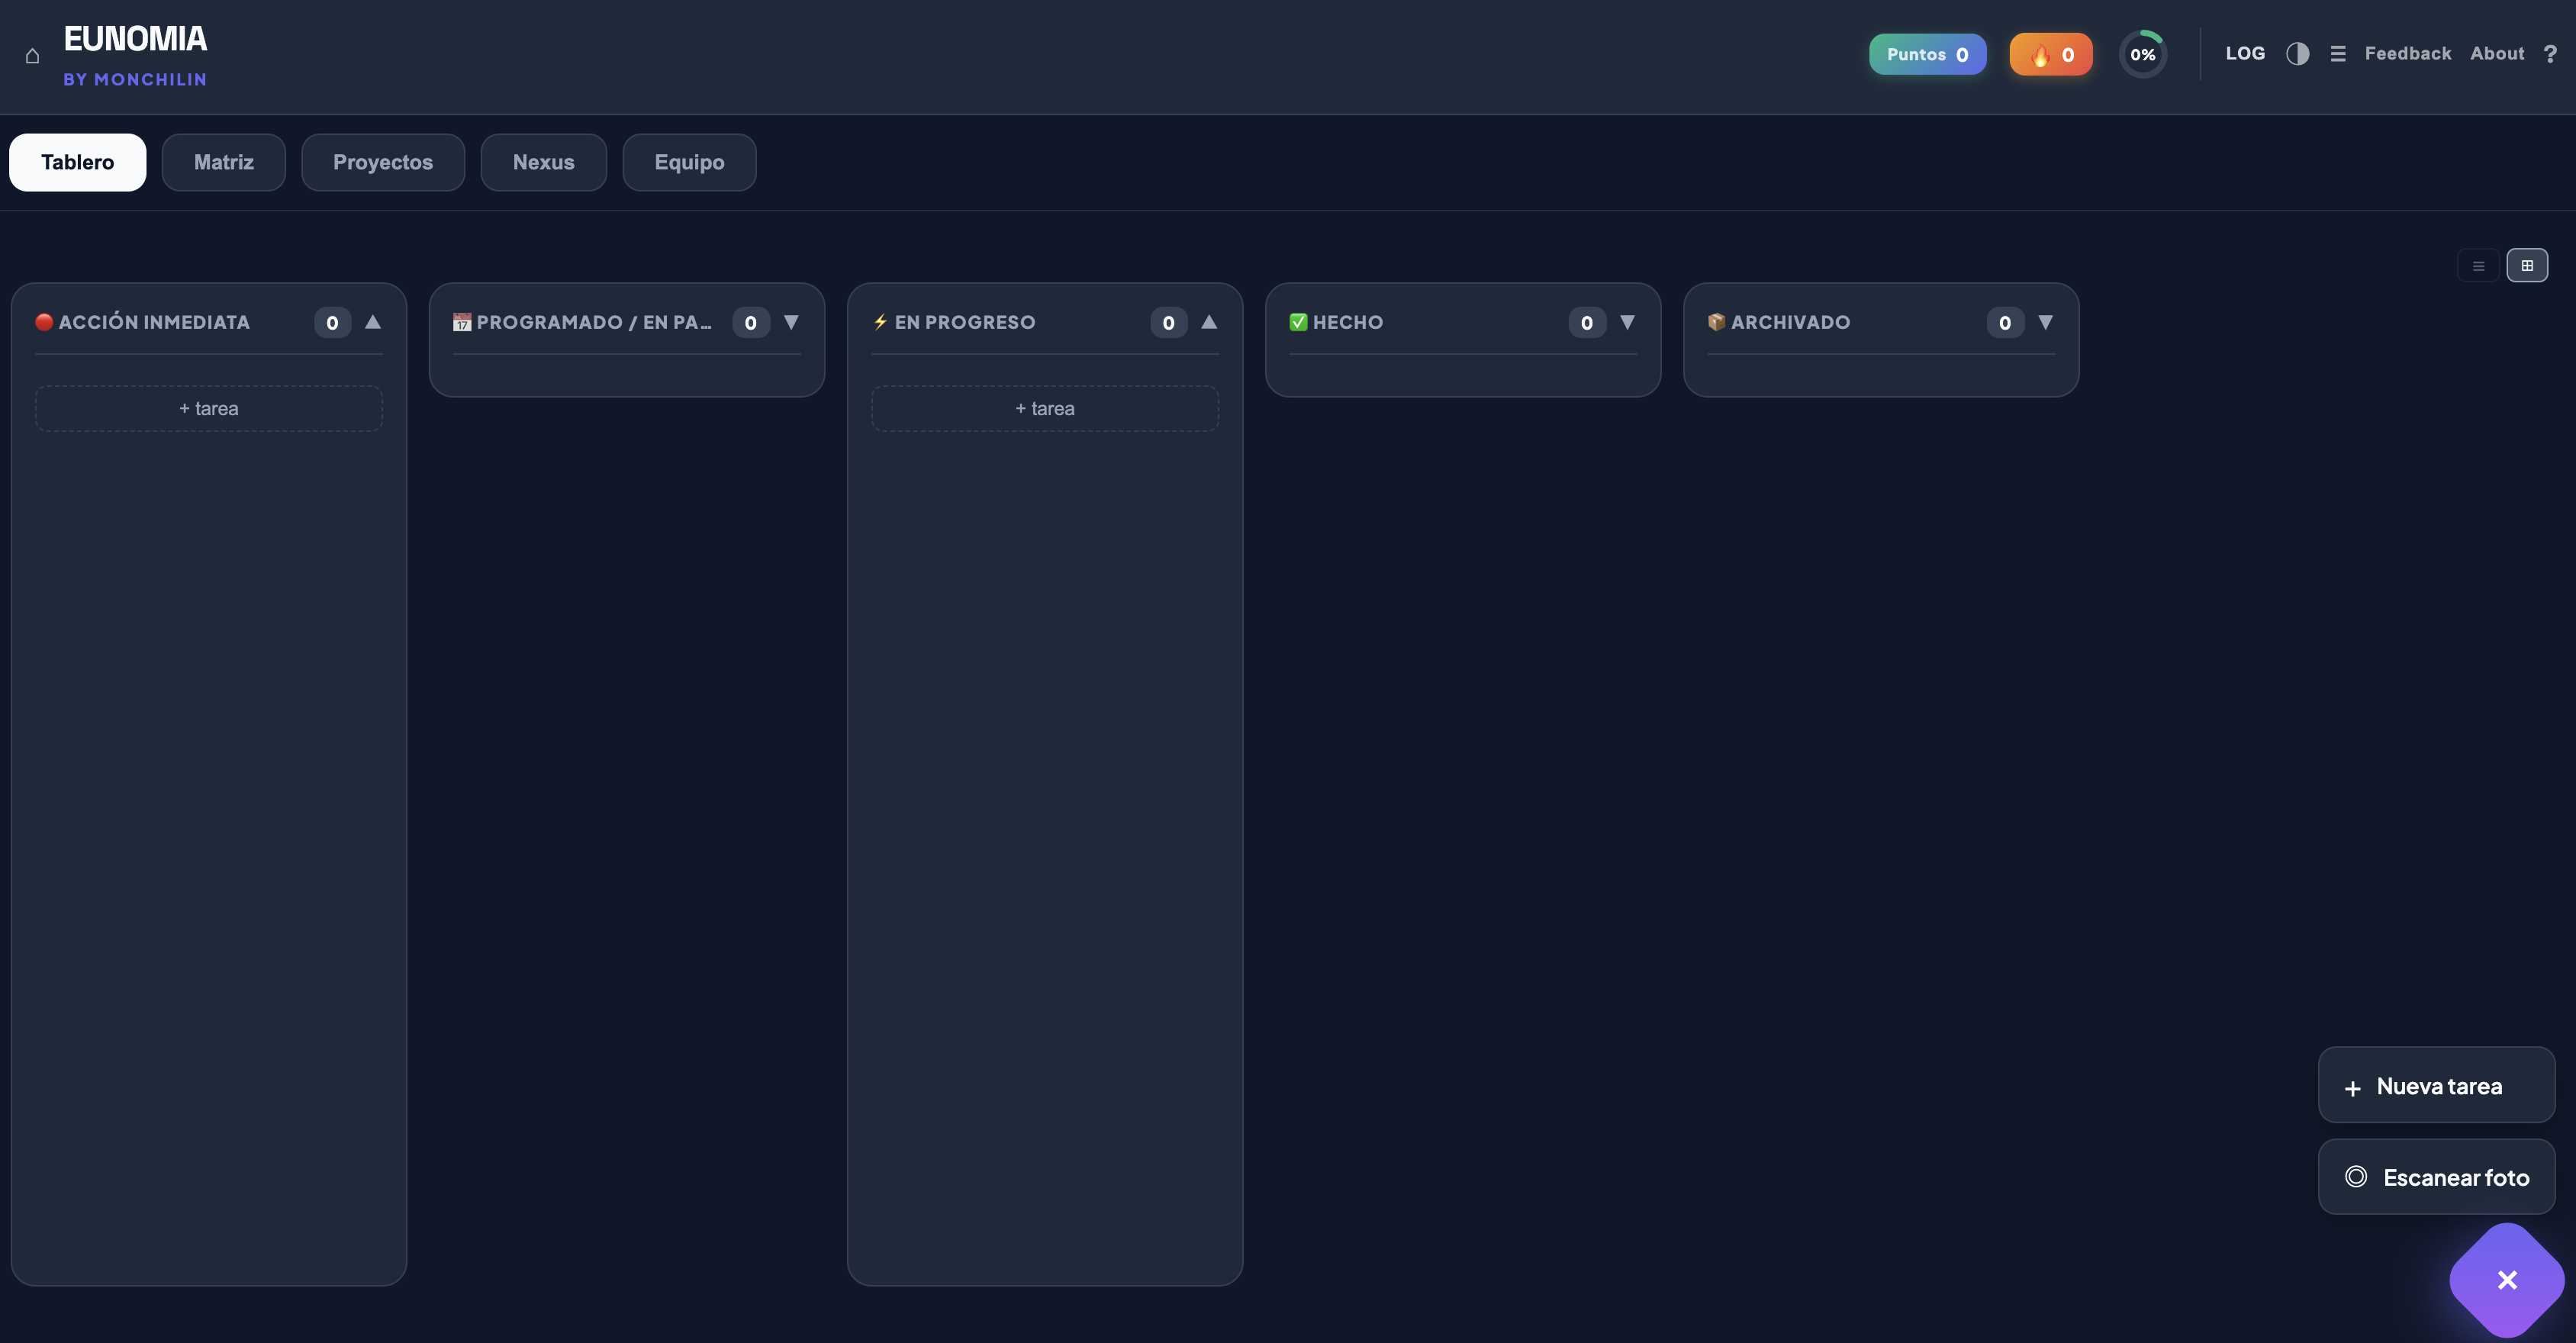Click the En Progreso count badge

1168,322
